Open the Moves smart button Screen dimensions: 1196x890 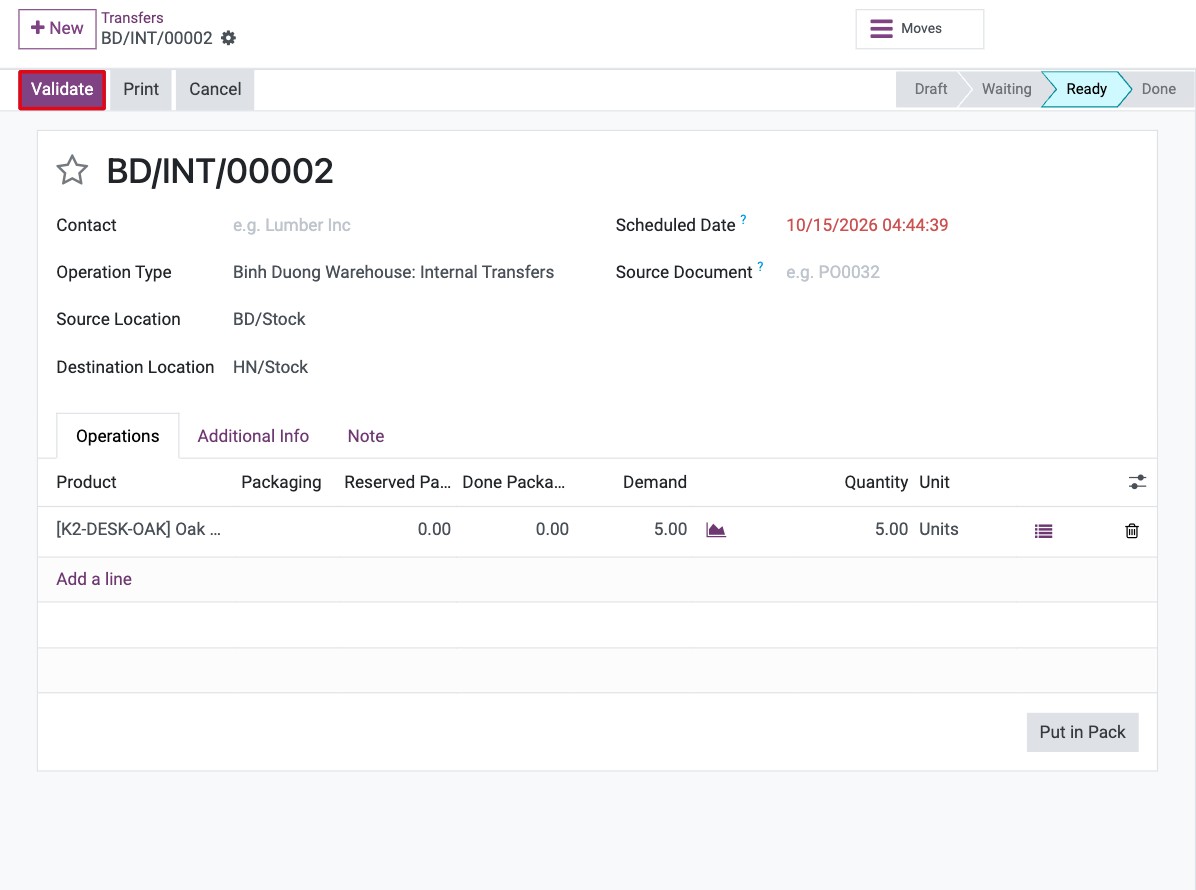(919, 29)
